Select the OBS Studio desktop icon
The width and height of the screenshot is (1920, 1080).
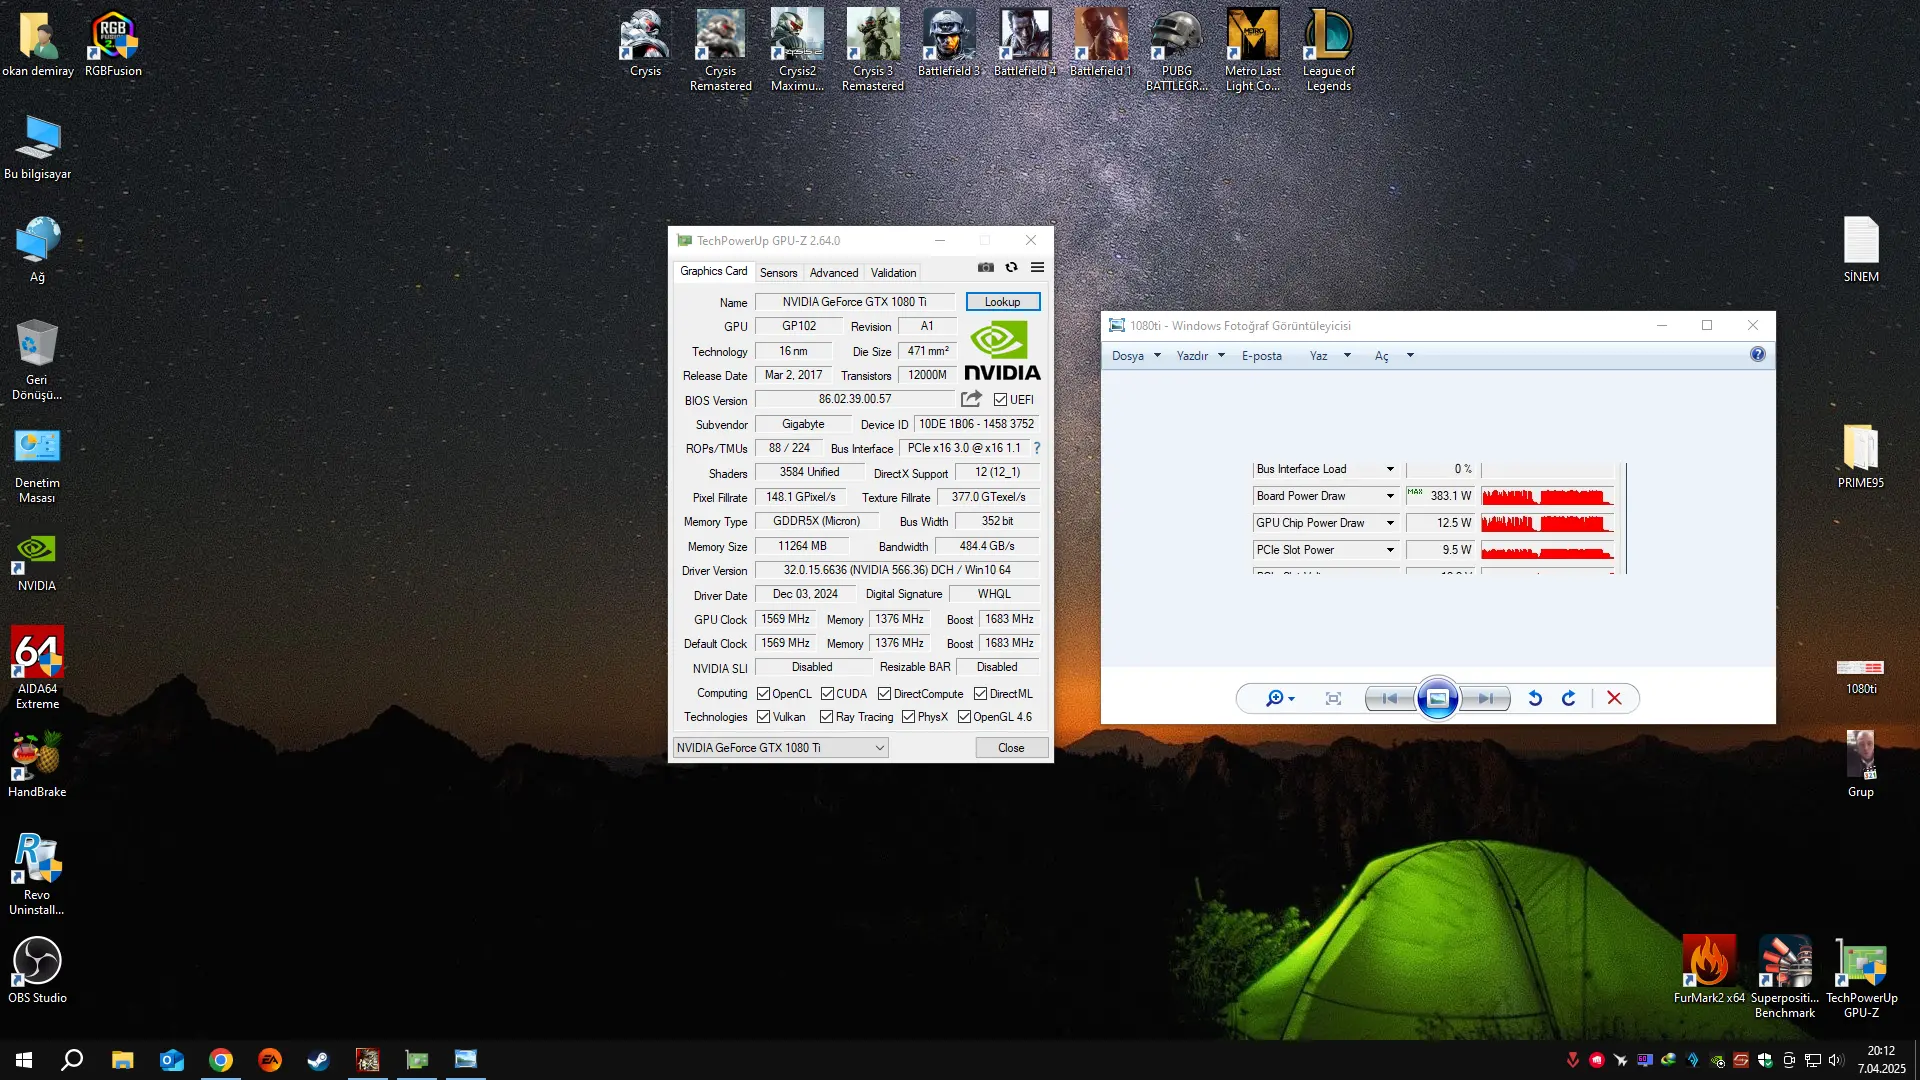37,970
